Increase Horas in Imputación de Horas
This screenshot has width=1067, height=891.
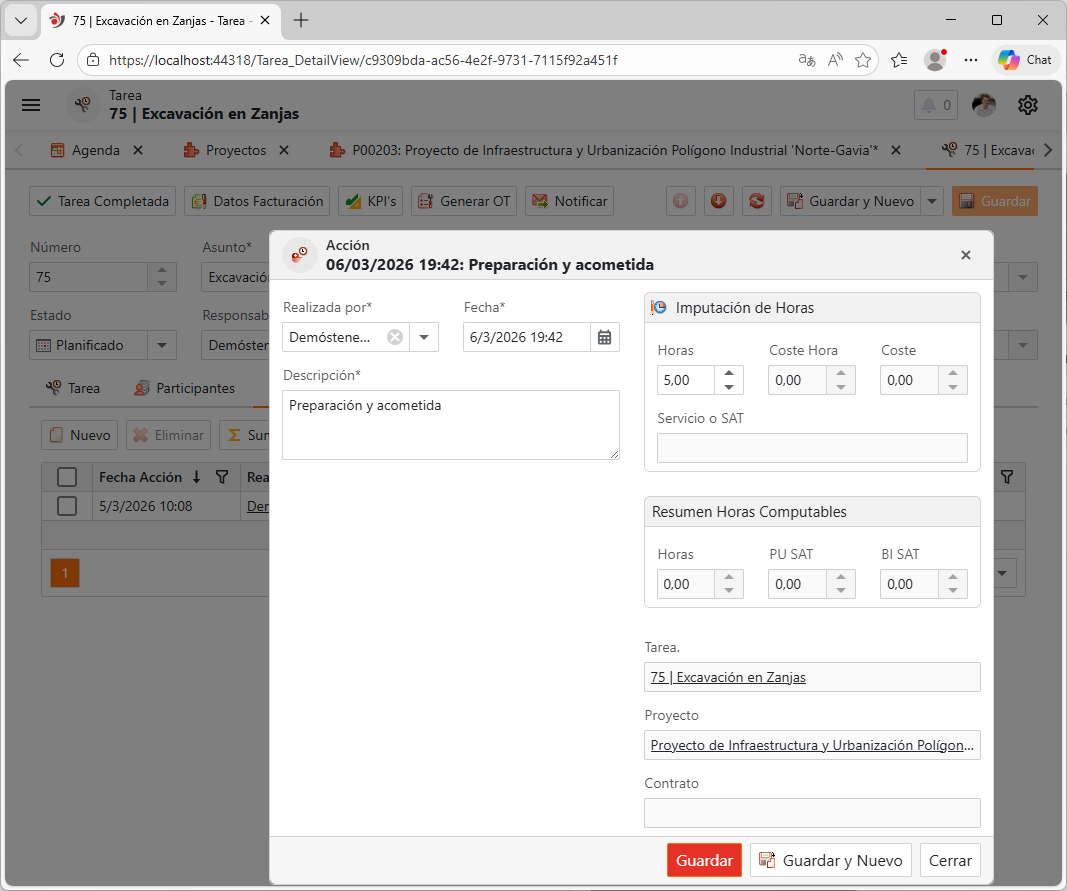tap(729, 373)
